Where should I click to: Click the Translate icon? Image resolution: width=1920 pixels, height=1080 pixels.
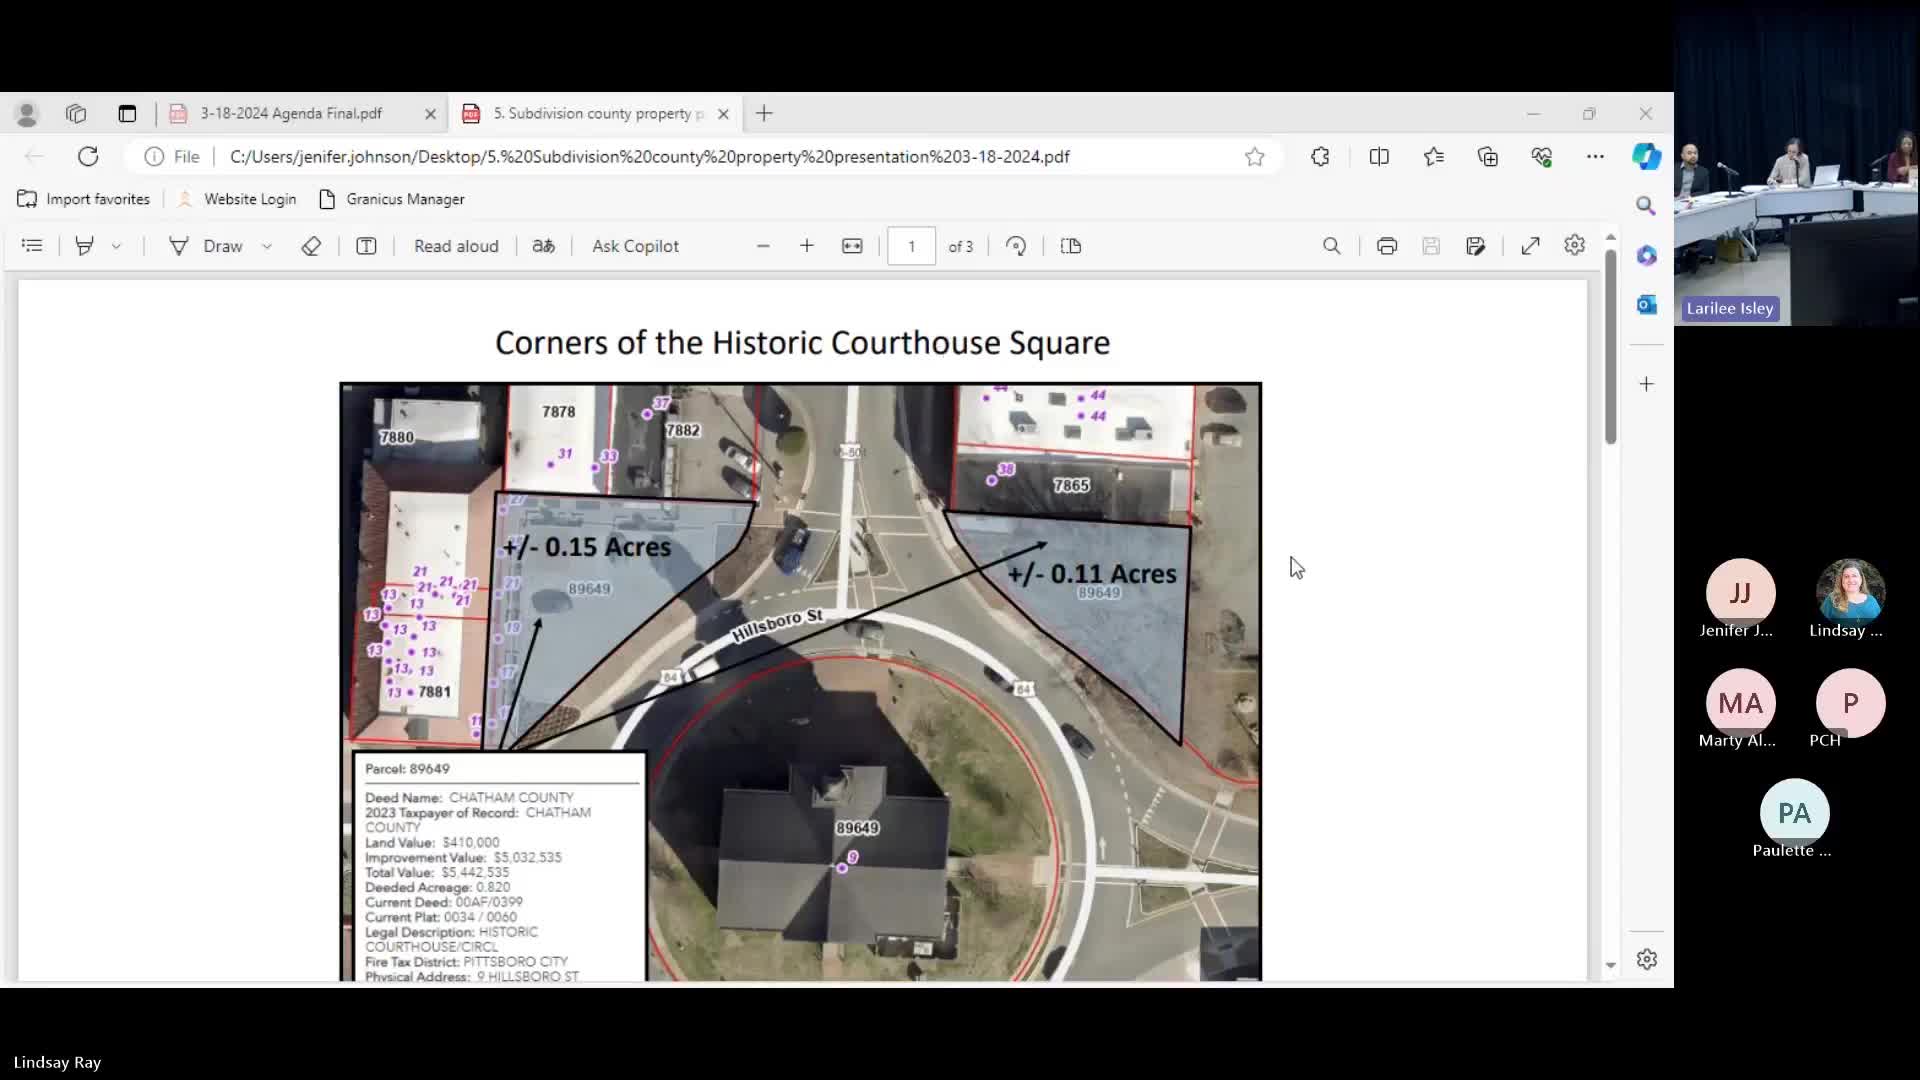coord(543,246)
